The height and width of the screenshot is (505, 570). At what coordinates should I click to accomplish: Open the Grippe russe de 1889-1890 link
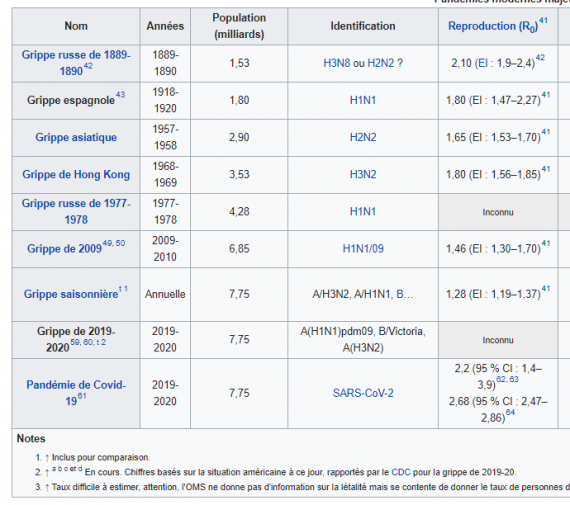coord(76,63)
